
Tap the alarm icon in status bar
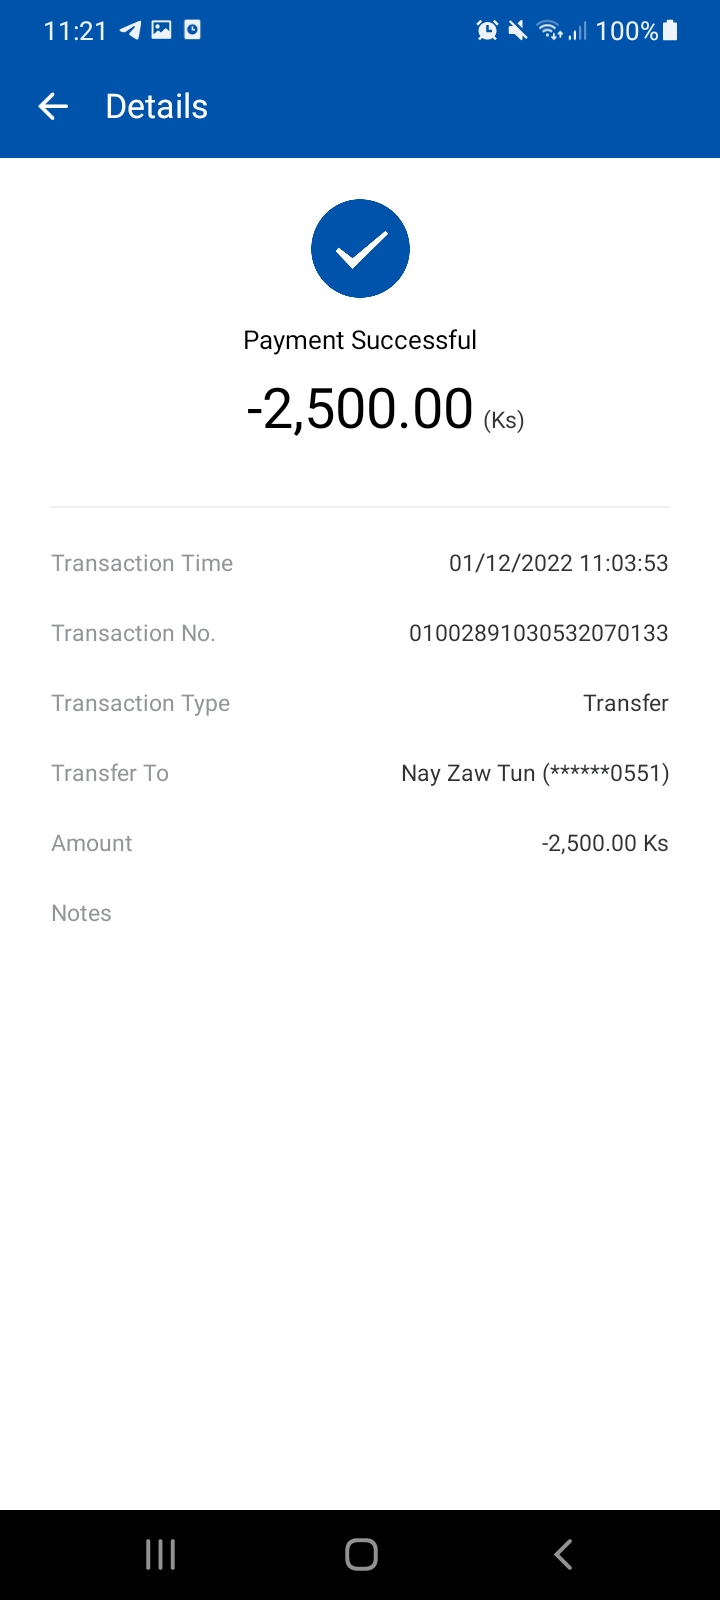click(x=487, y=30)
